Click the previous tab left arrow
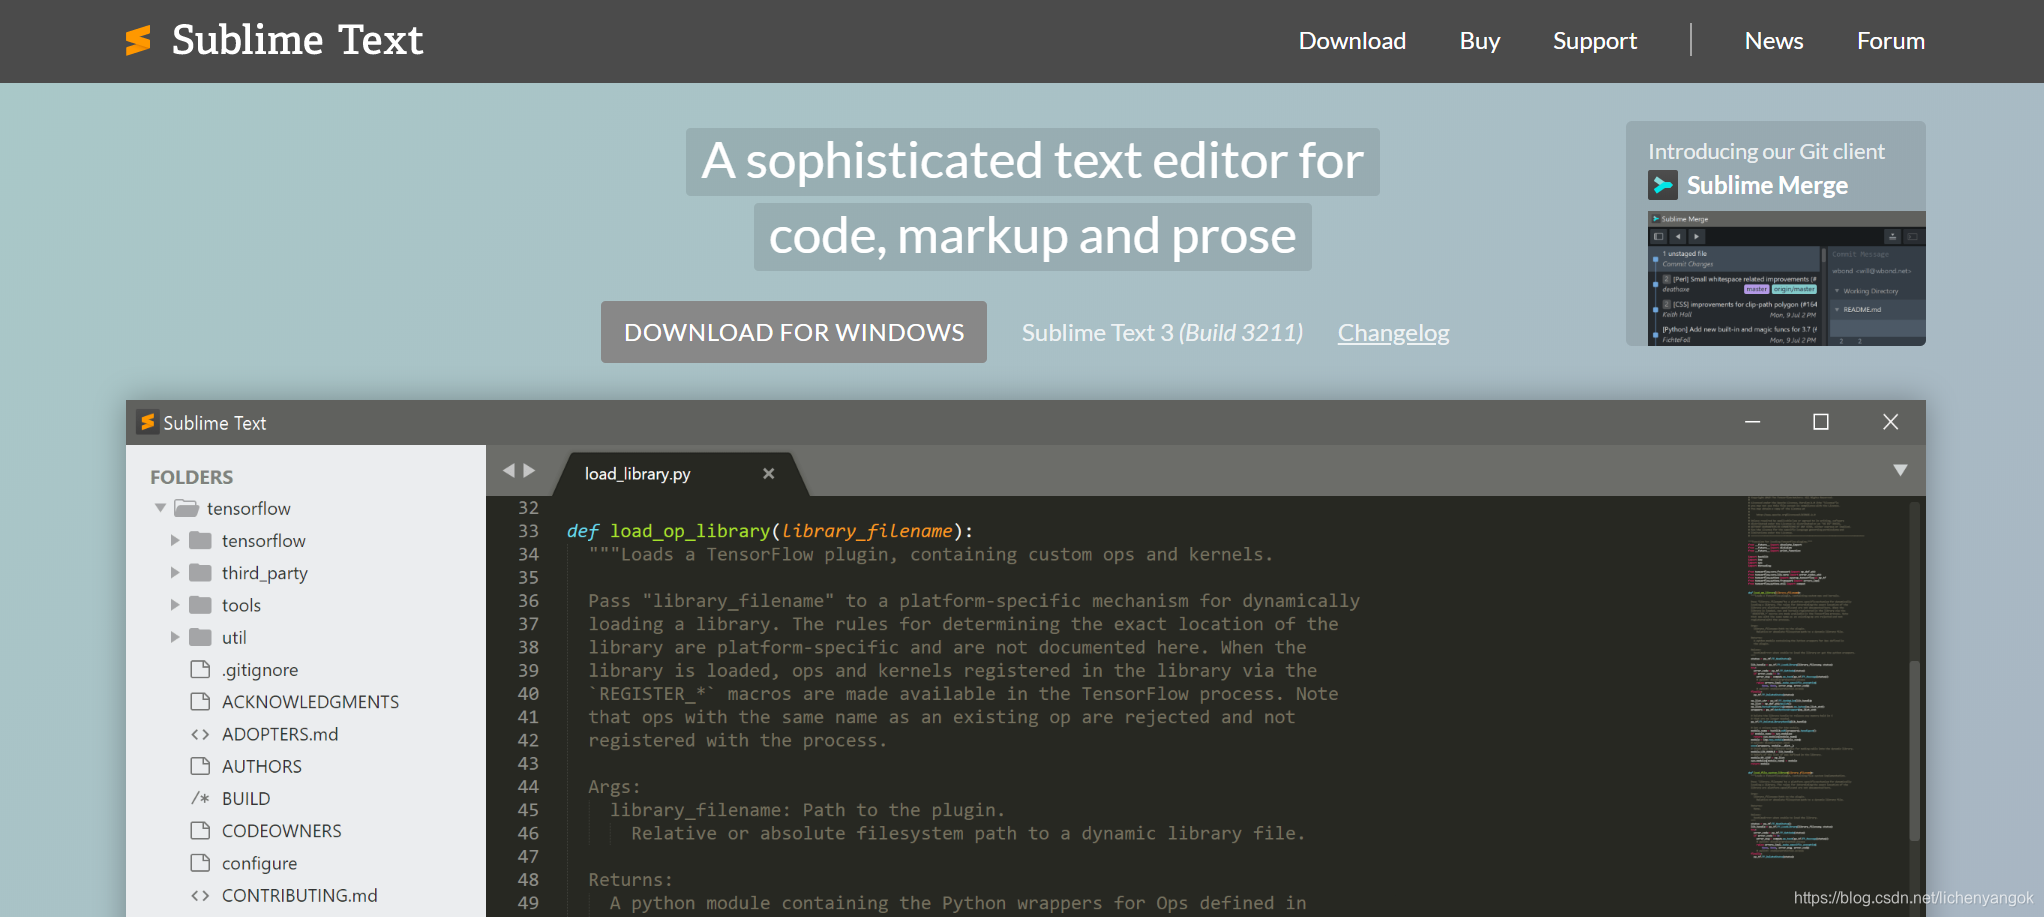 pyautogui.click(x=508, y=470)
